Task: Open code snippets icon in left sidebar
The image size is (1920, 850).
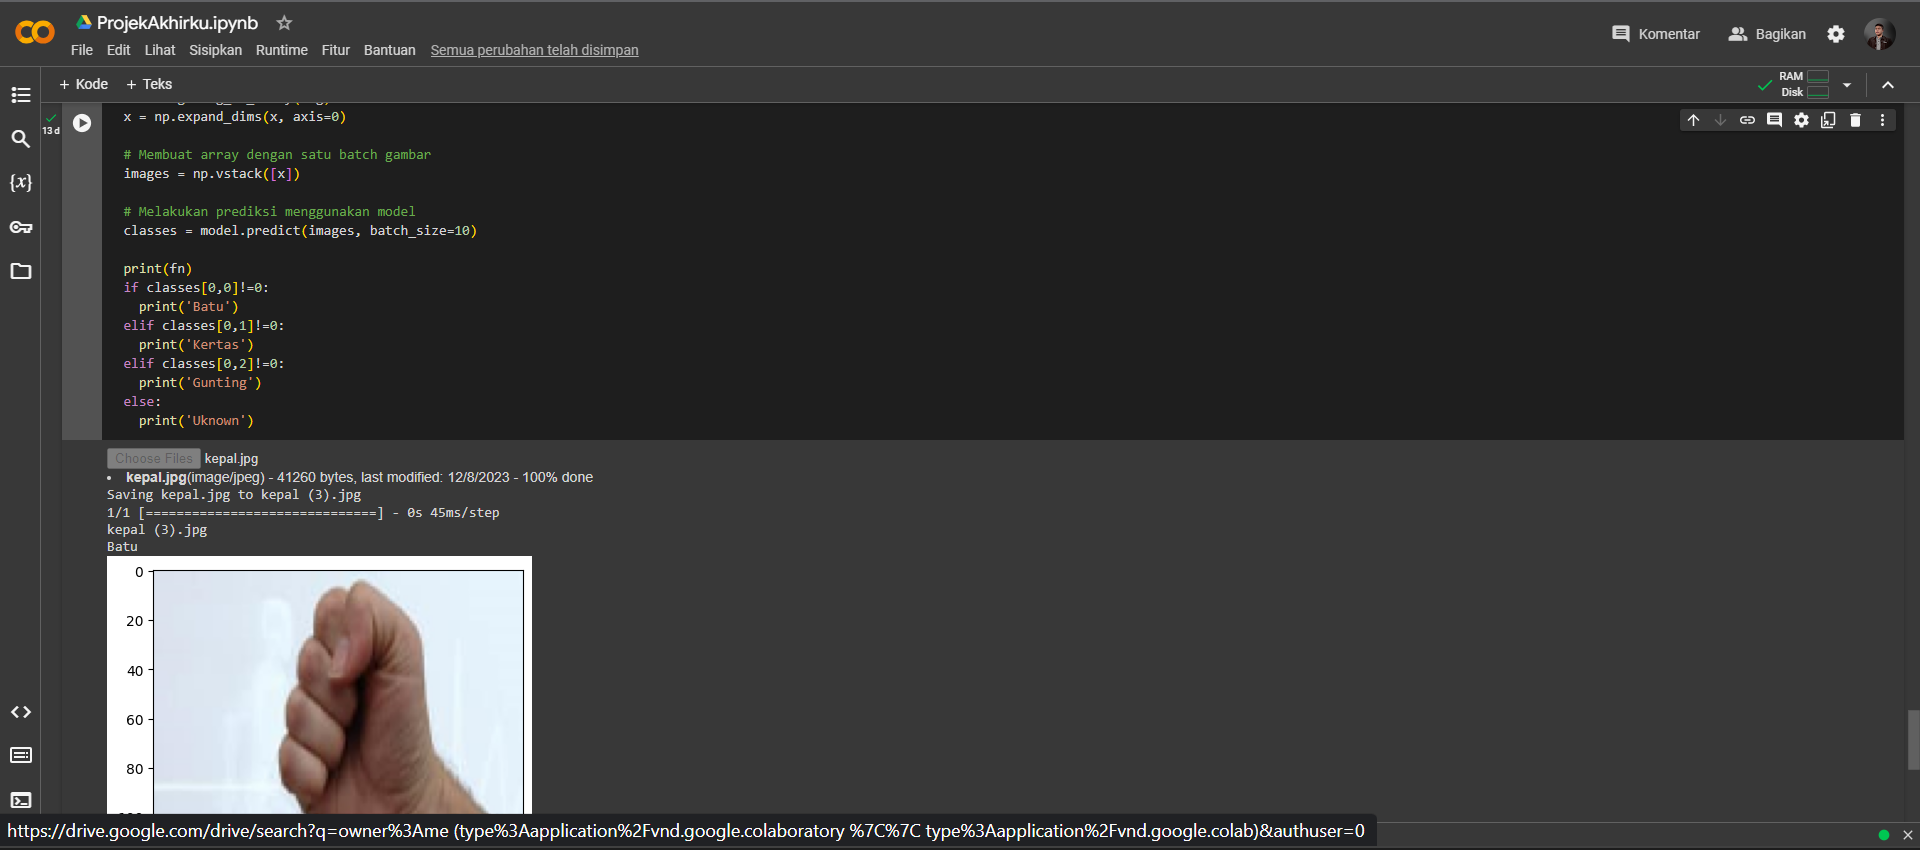Action: click(21, 712)
